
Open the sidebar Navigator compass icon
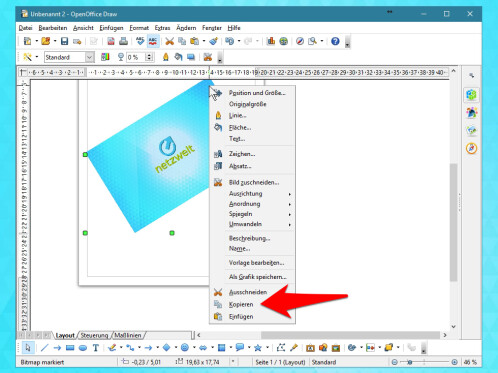tap(472, 148)
